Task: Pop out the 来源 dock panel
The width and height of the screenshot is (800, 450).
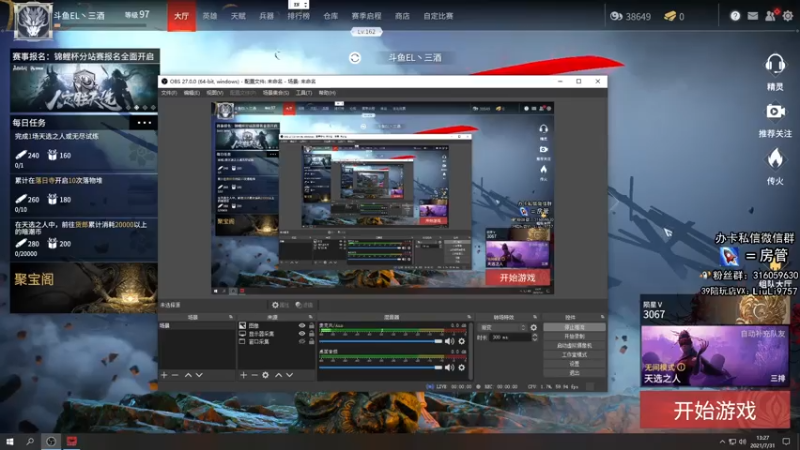Action: click(310, 317)
